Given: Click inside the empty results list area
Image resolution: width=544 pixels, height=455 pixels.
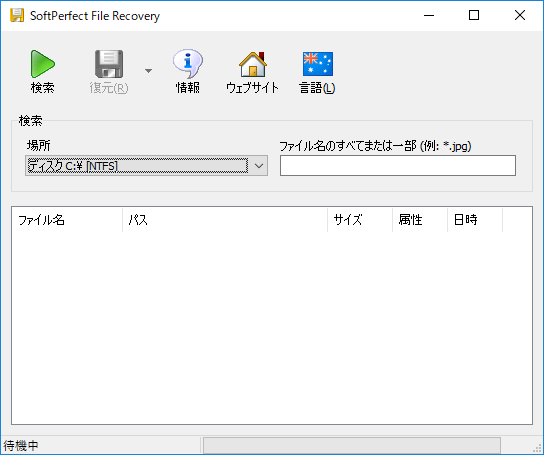Looking at the screenshot, I should click(272, 327).
